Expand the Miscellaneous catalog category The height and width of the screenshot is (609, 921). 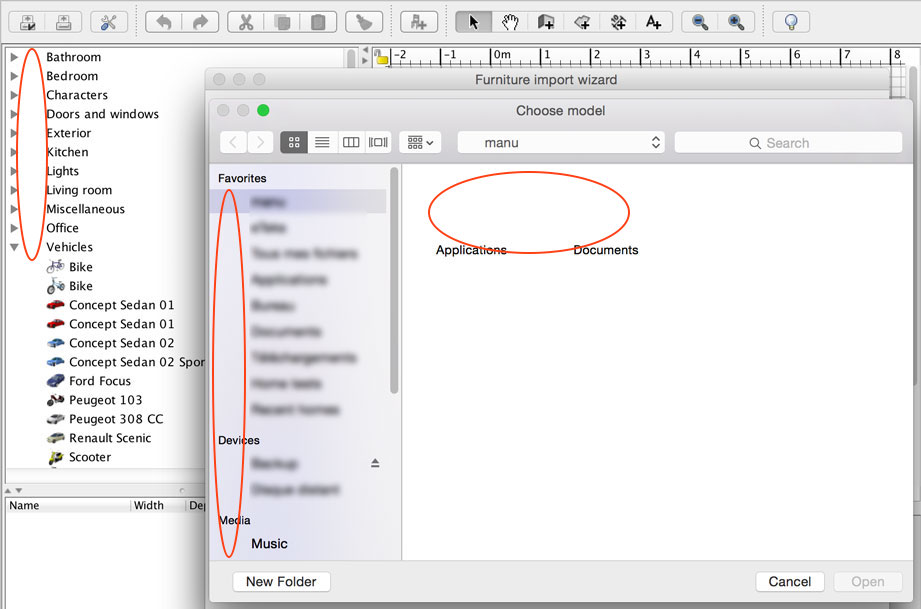click(14, 208)
